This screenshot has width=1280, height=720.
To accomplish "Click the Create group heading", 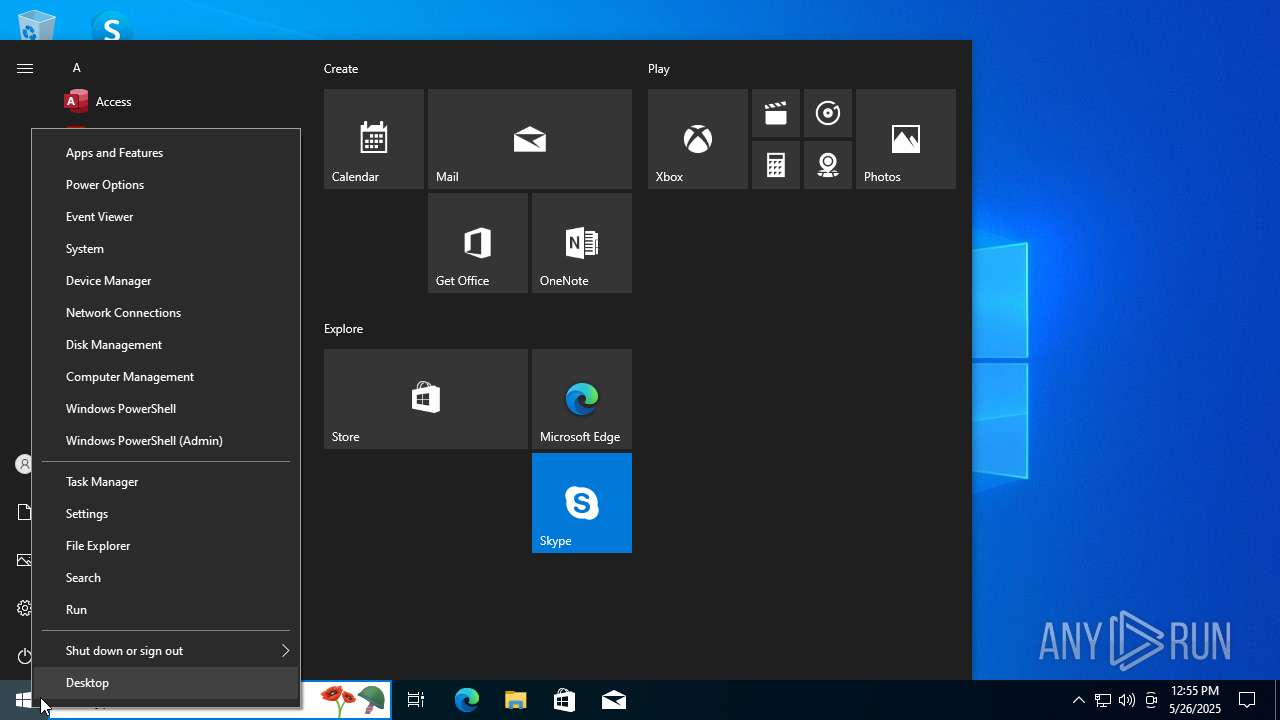I will coord(341,69).
